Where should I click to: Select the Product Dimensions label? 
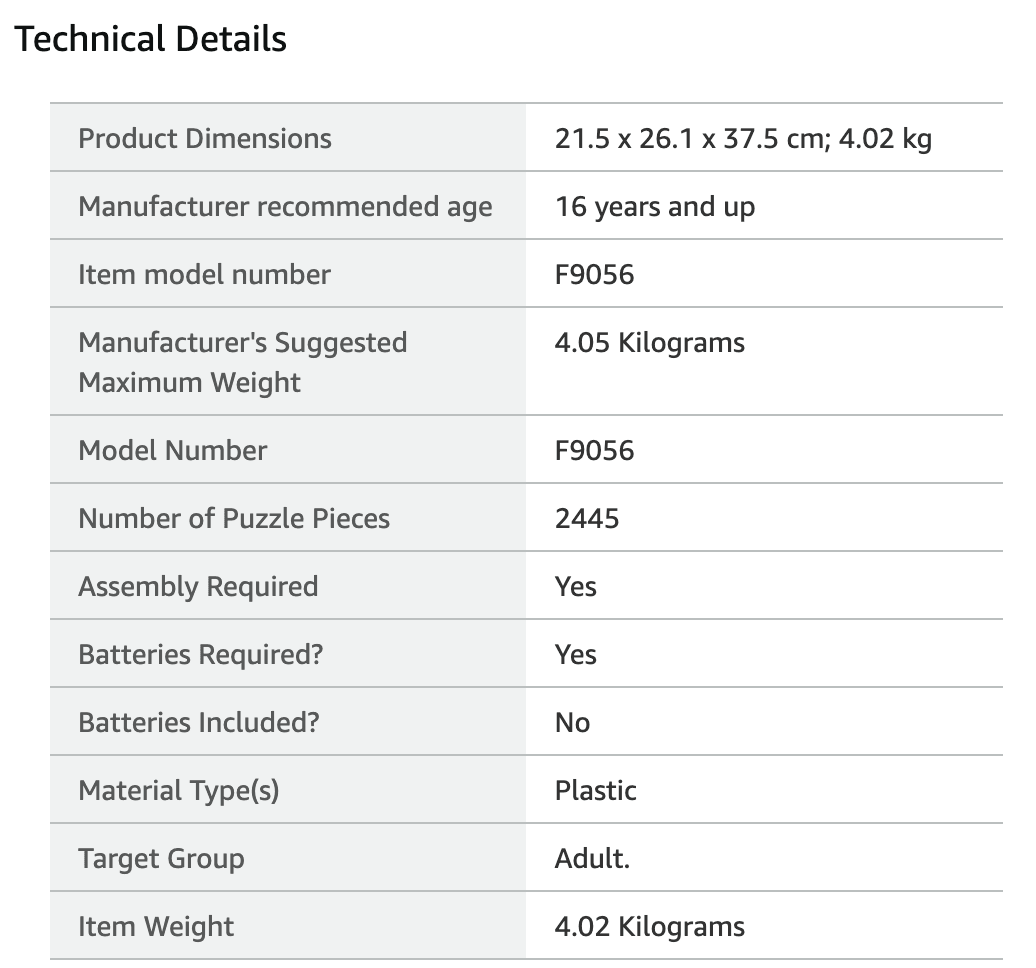coord(205,139)
